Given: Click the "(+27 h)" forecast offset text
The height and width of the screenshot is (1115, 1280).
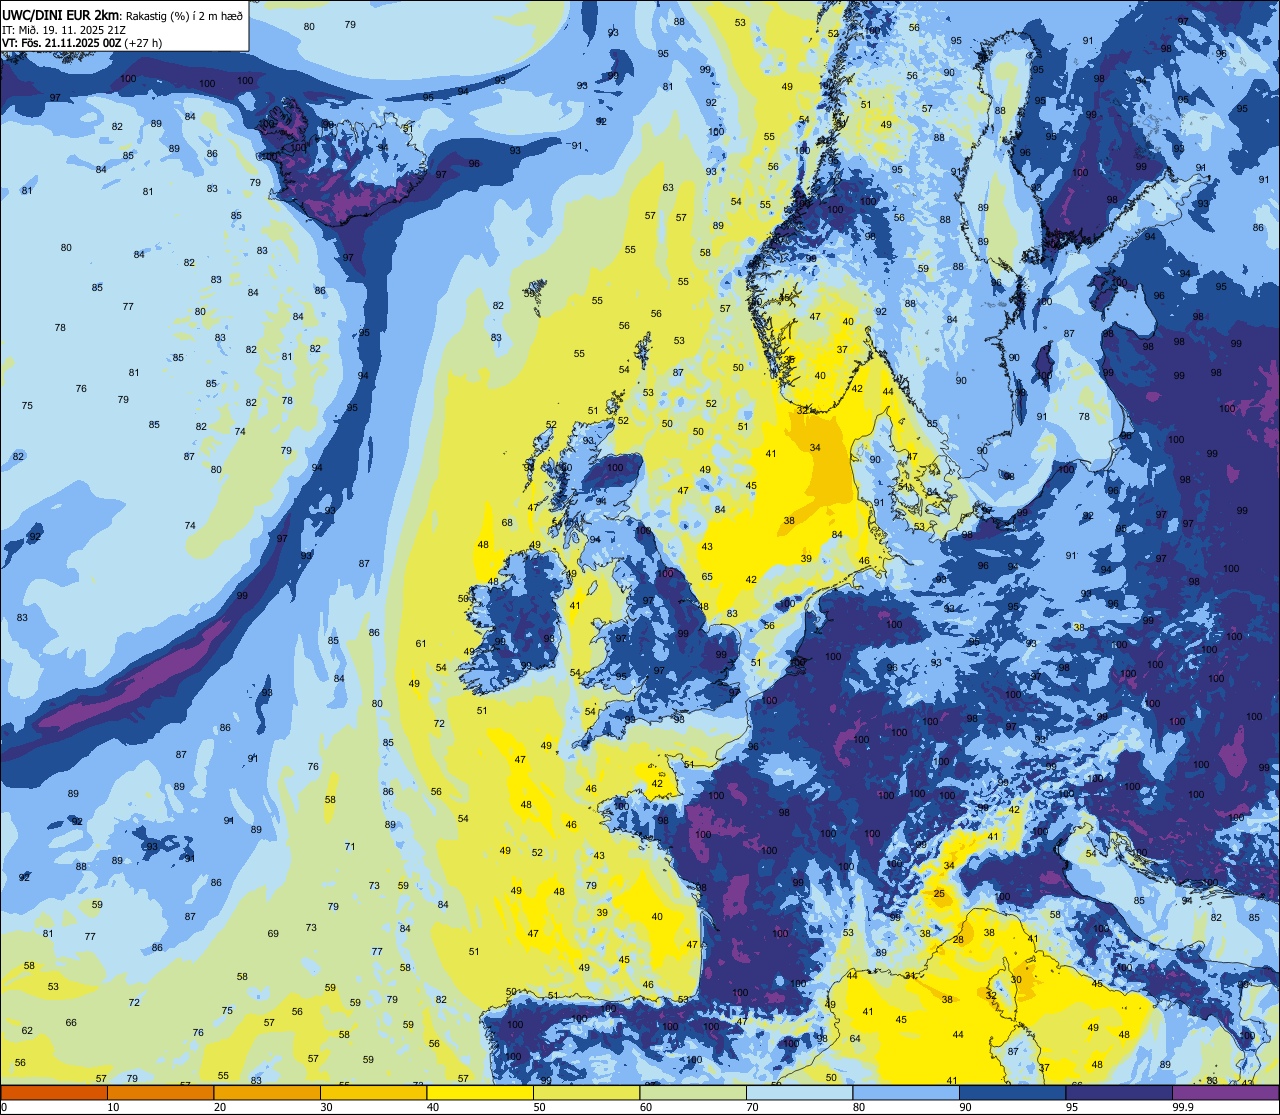Looking at the screenshot, I should click(144, 43).
